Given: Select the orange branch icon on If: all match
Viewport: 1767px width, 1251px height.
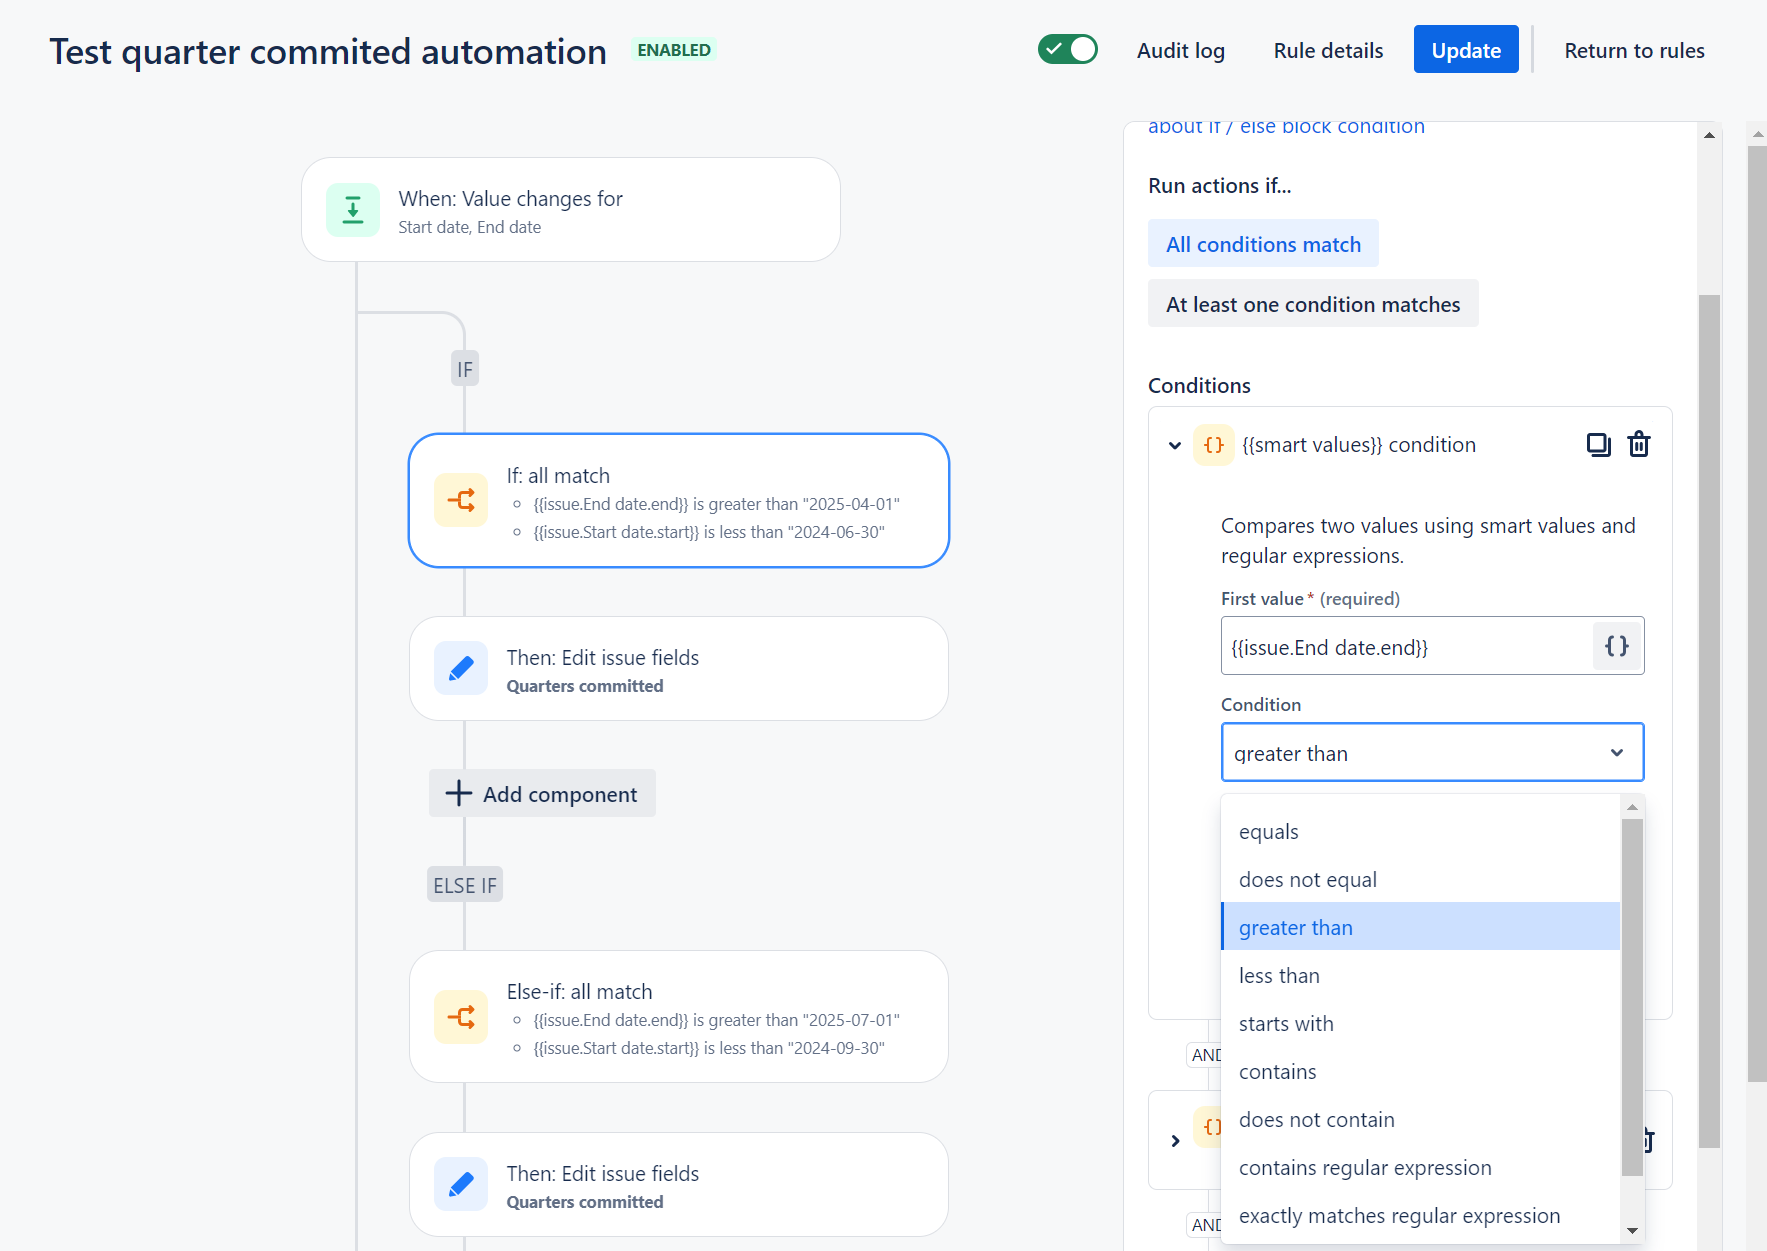Looking at the screenshot, I should coord(461,500).
